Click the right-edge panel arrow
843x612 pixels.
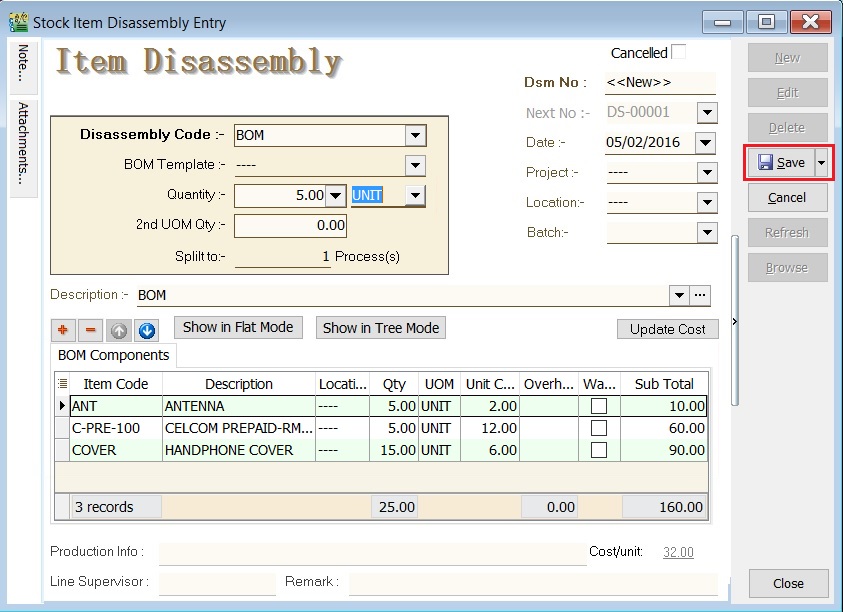735,322
